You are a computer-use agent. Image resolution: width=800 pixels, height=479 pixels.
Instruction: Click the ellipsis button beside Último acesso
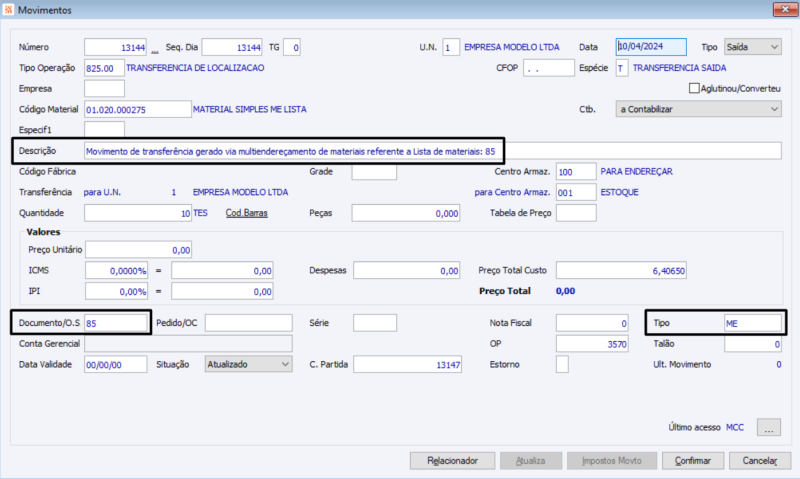(768, 427)
